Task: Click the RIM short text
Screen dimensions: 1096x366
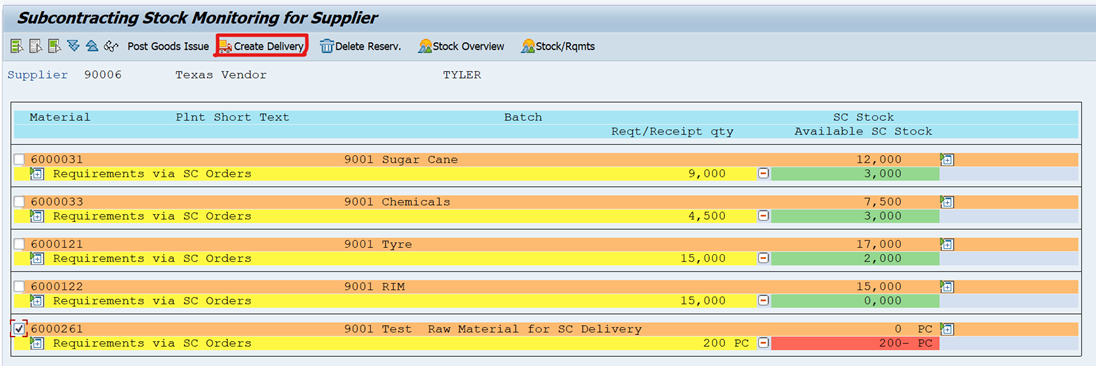Action: coord(393,286)
